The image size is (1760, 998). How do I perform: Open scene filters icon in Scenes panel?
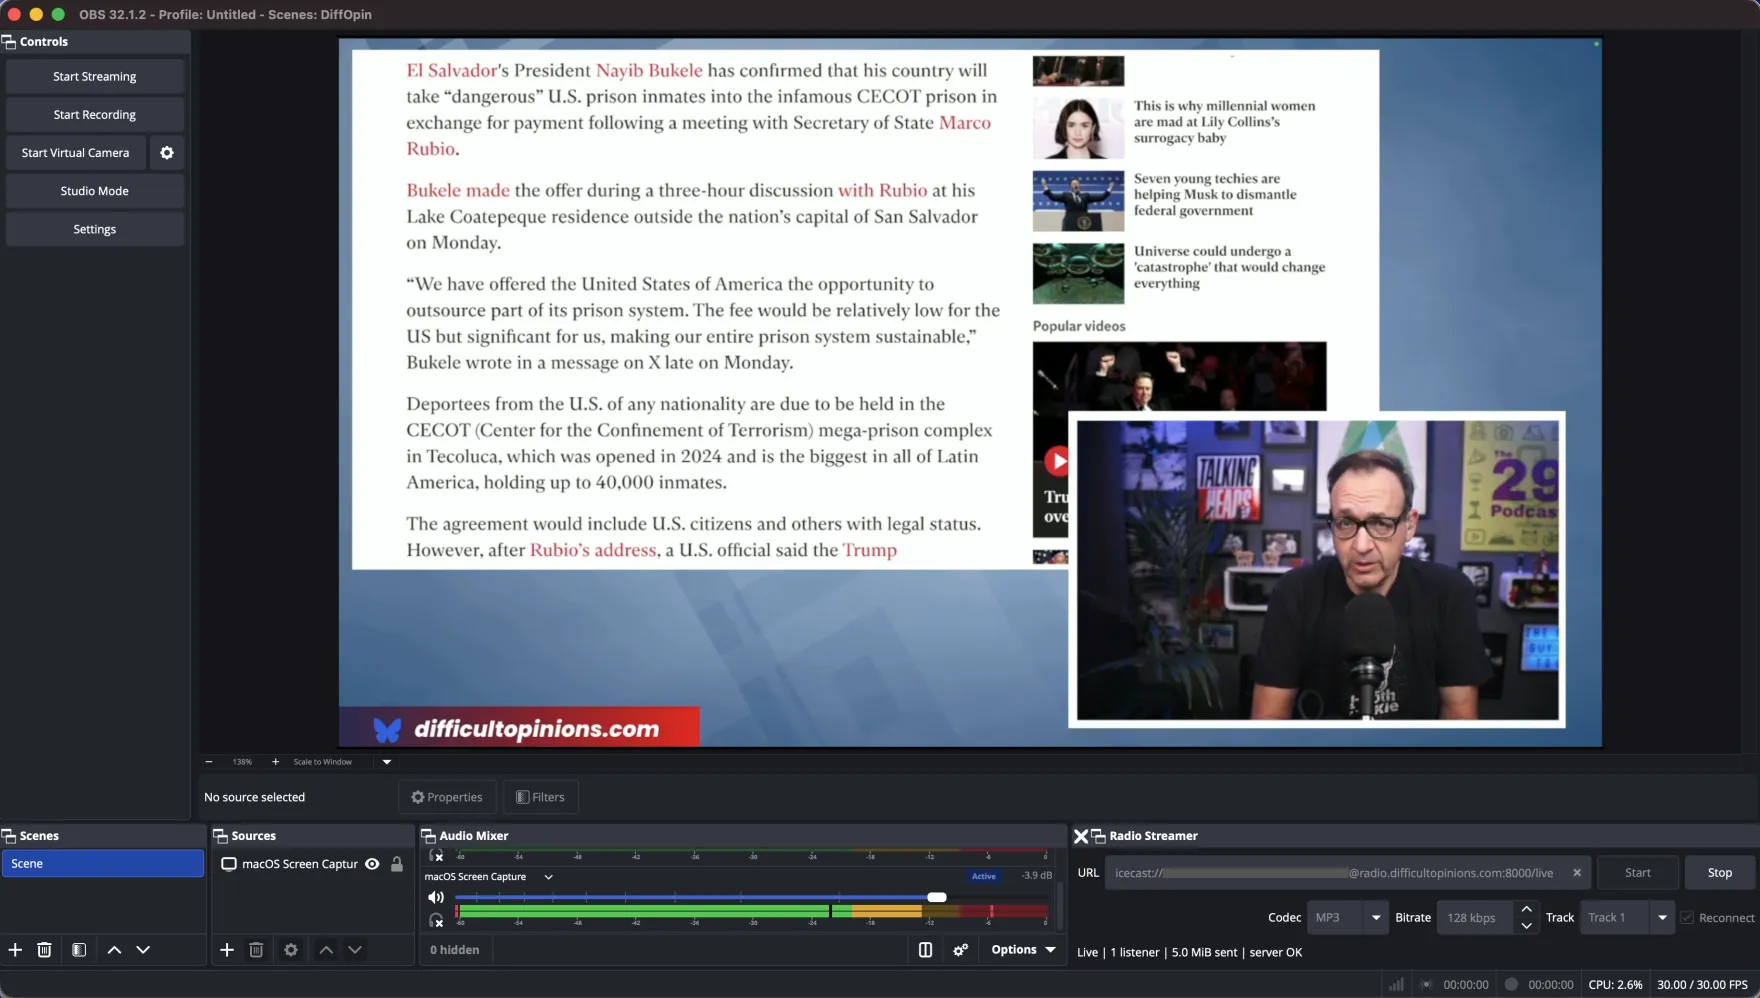point(79,950)
